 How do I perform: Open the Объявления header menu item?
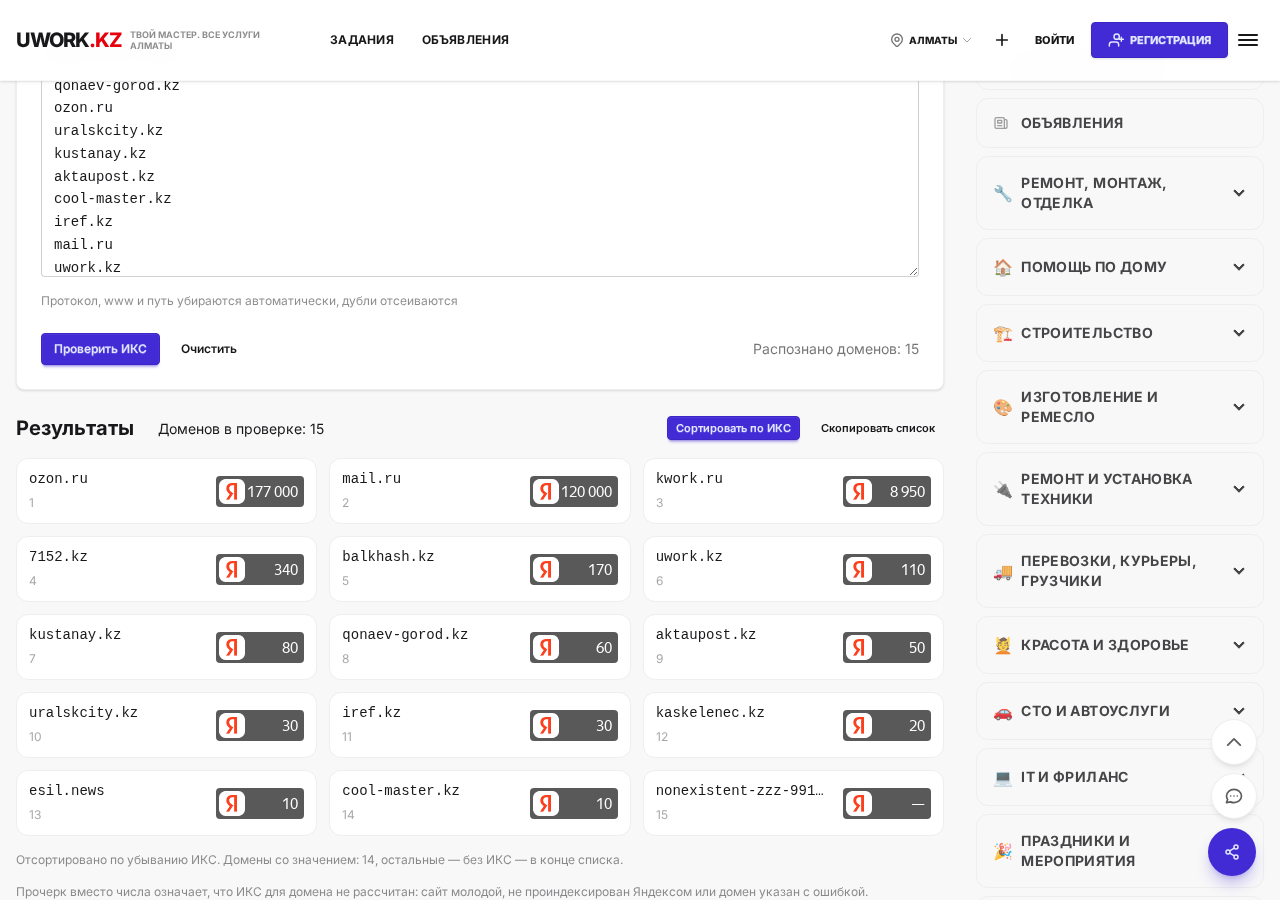tap(465, 40)
